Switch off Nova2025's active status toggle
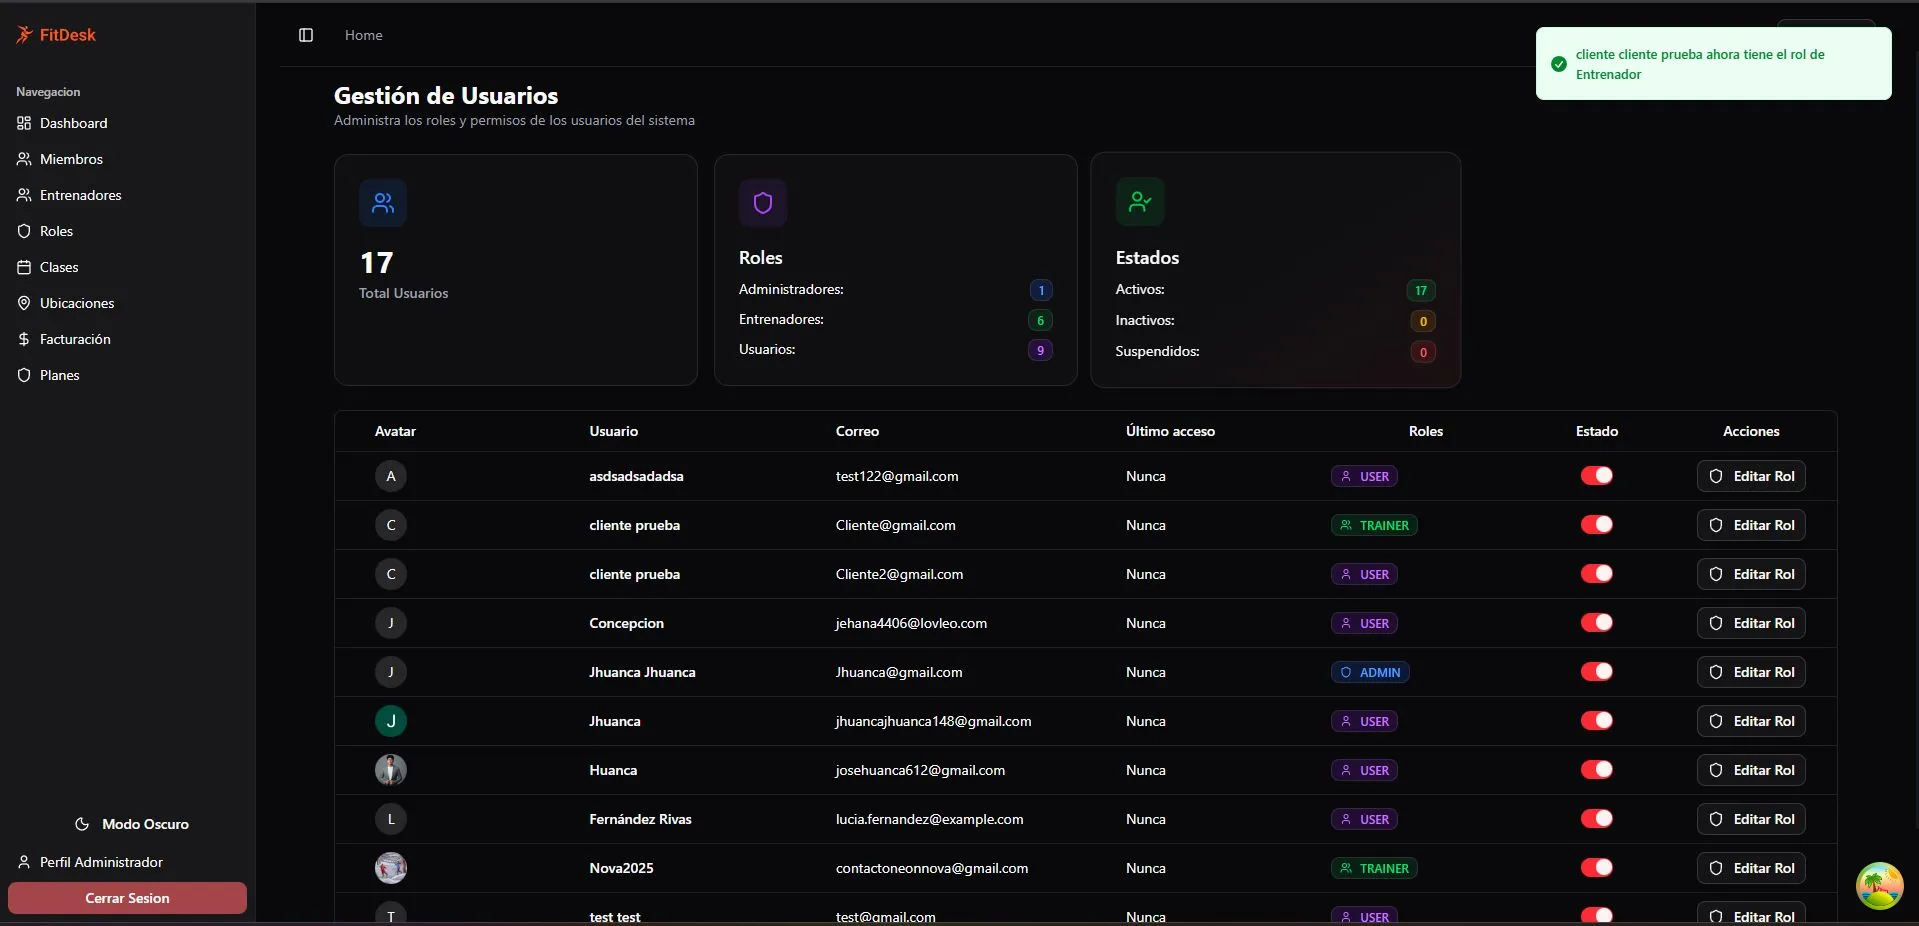This screenshot has height=926, width=1919. [1596, 868]
